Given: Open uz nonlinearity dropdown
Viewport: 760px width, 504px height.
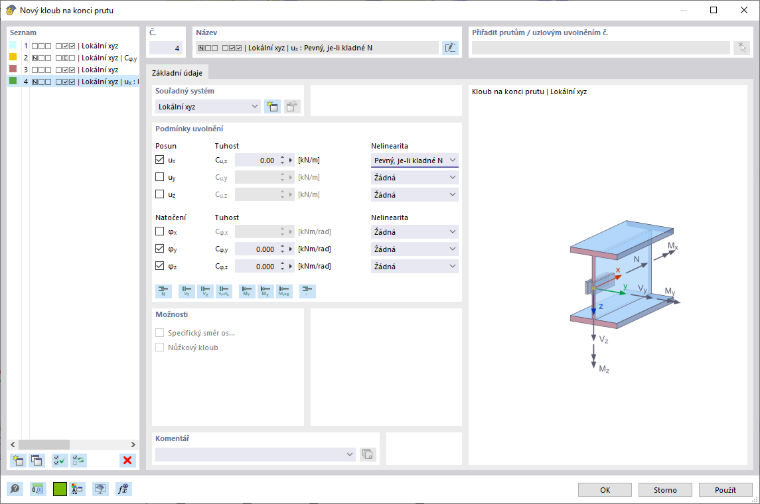Looking at the screenshot, I should [x=414, y=195].
